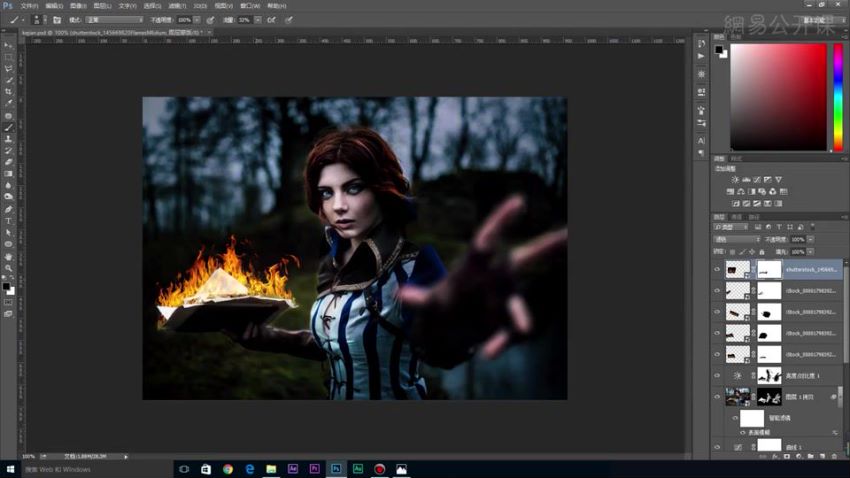Toggle smart filters visibility eye
850x478 pixels.
735,418
